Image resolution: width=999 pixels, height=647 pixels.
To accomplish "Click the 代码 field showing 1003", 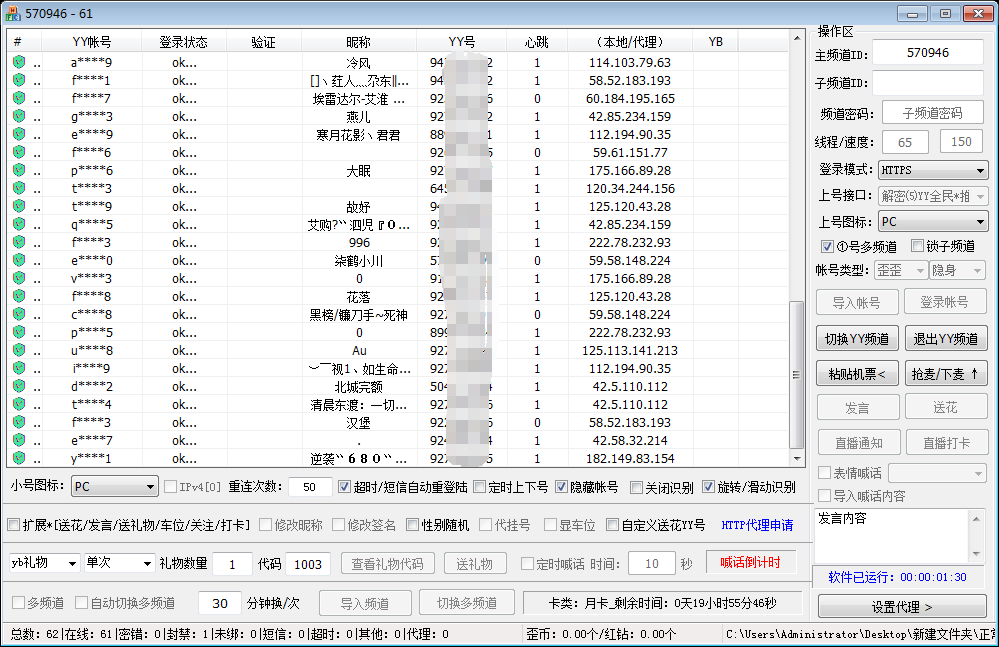I will [x=308, y=564].
